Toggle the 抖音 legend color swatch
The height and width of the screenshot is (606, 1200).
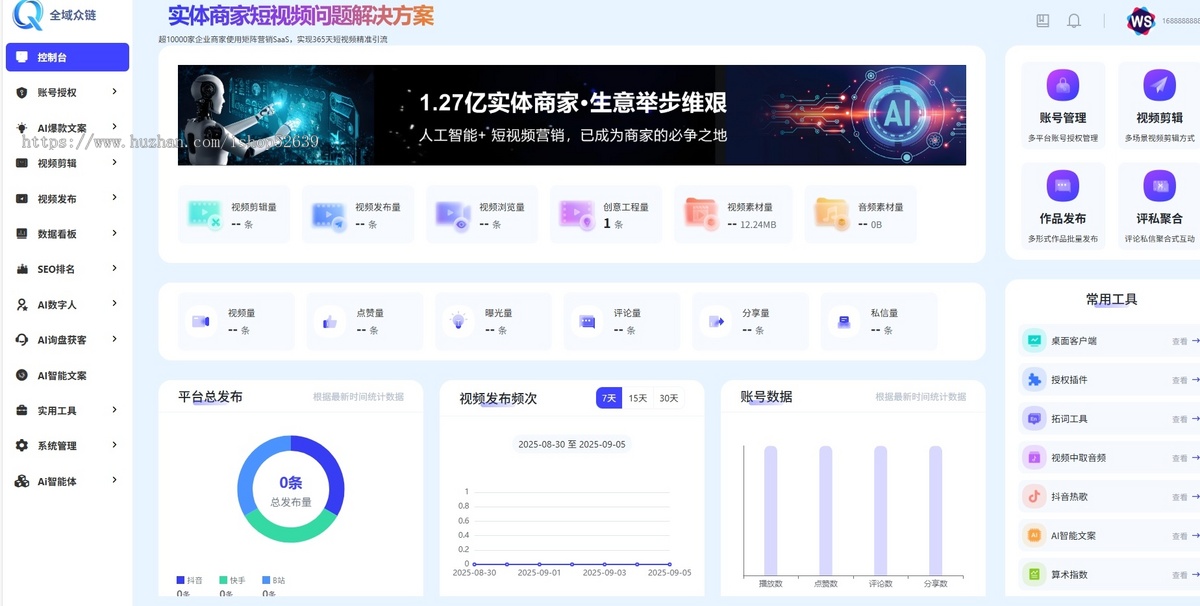point(181,580)
